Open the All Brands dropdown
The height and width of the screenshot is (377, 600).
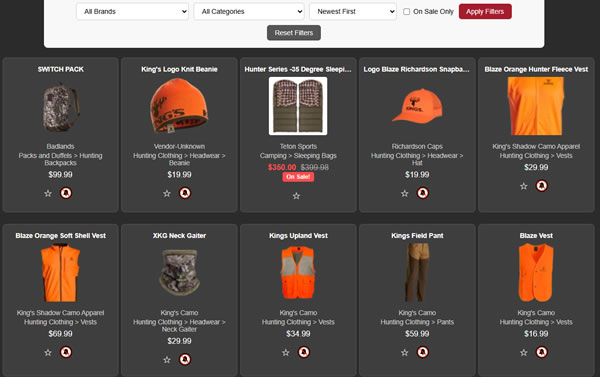coord(132,11)
